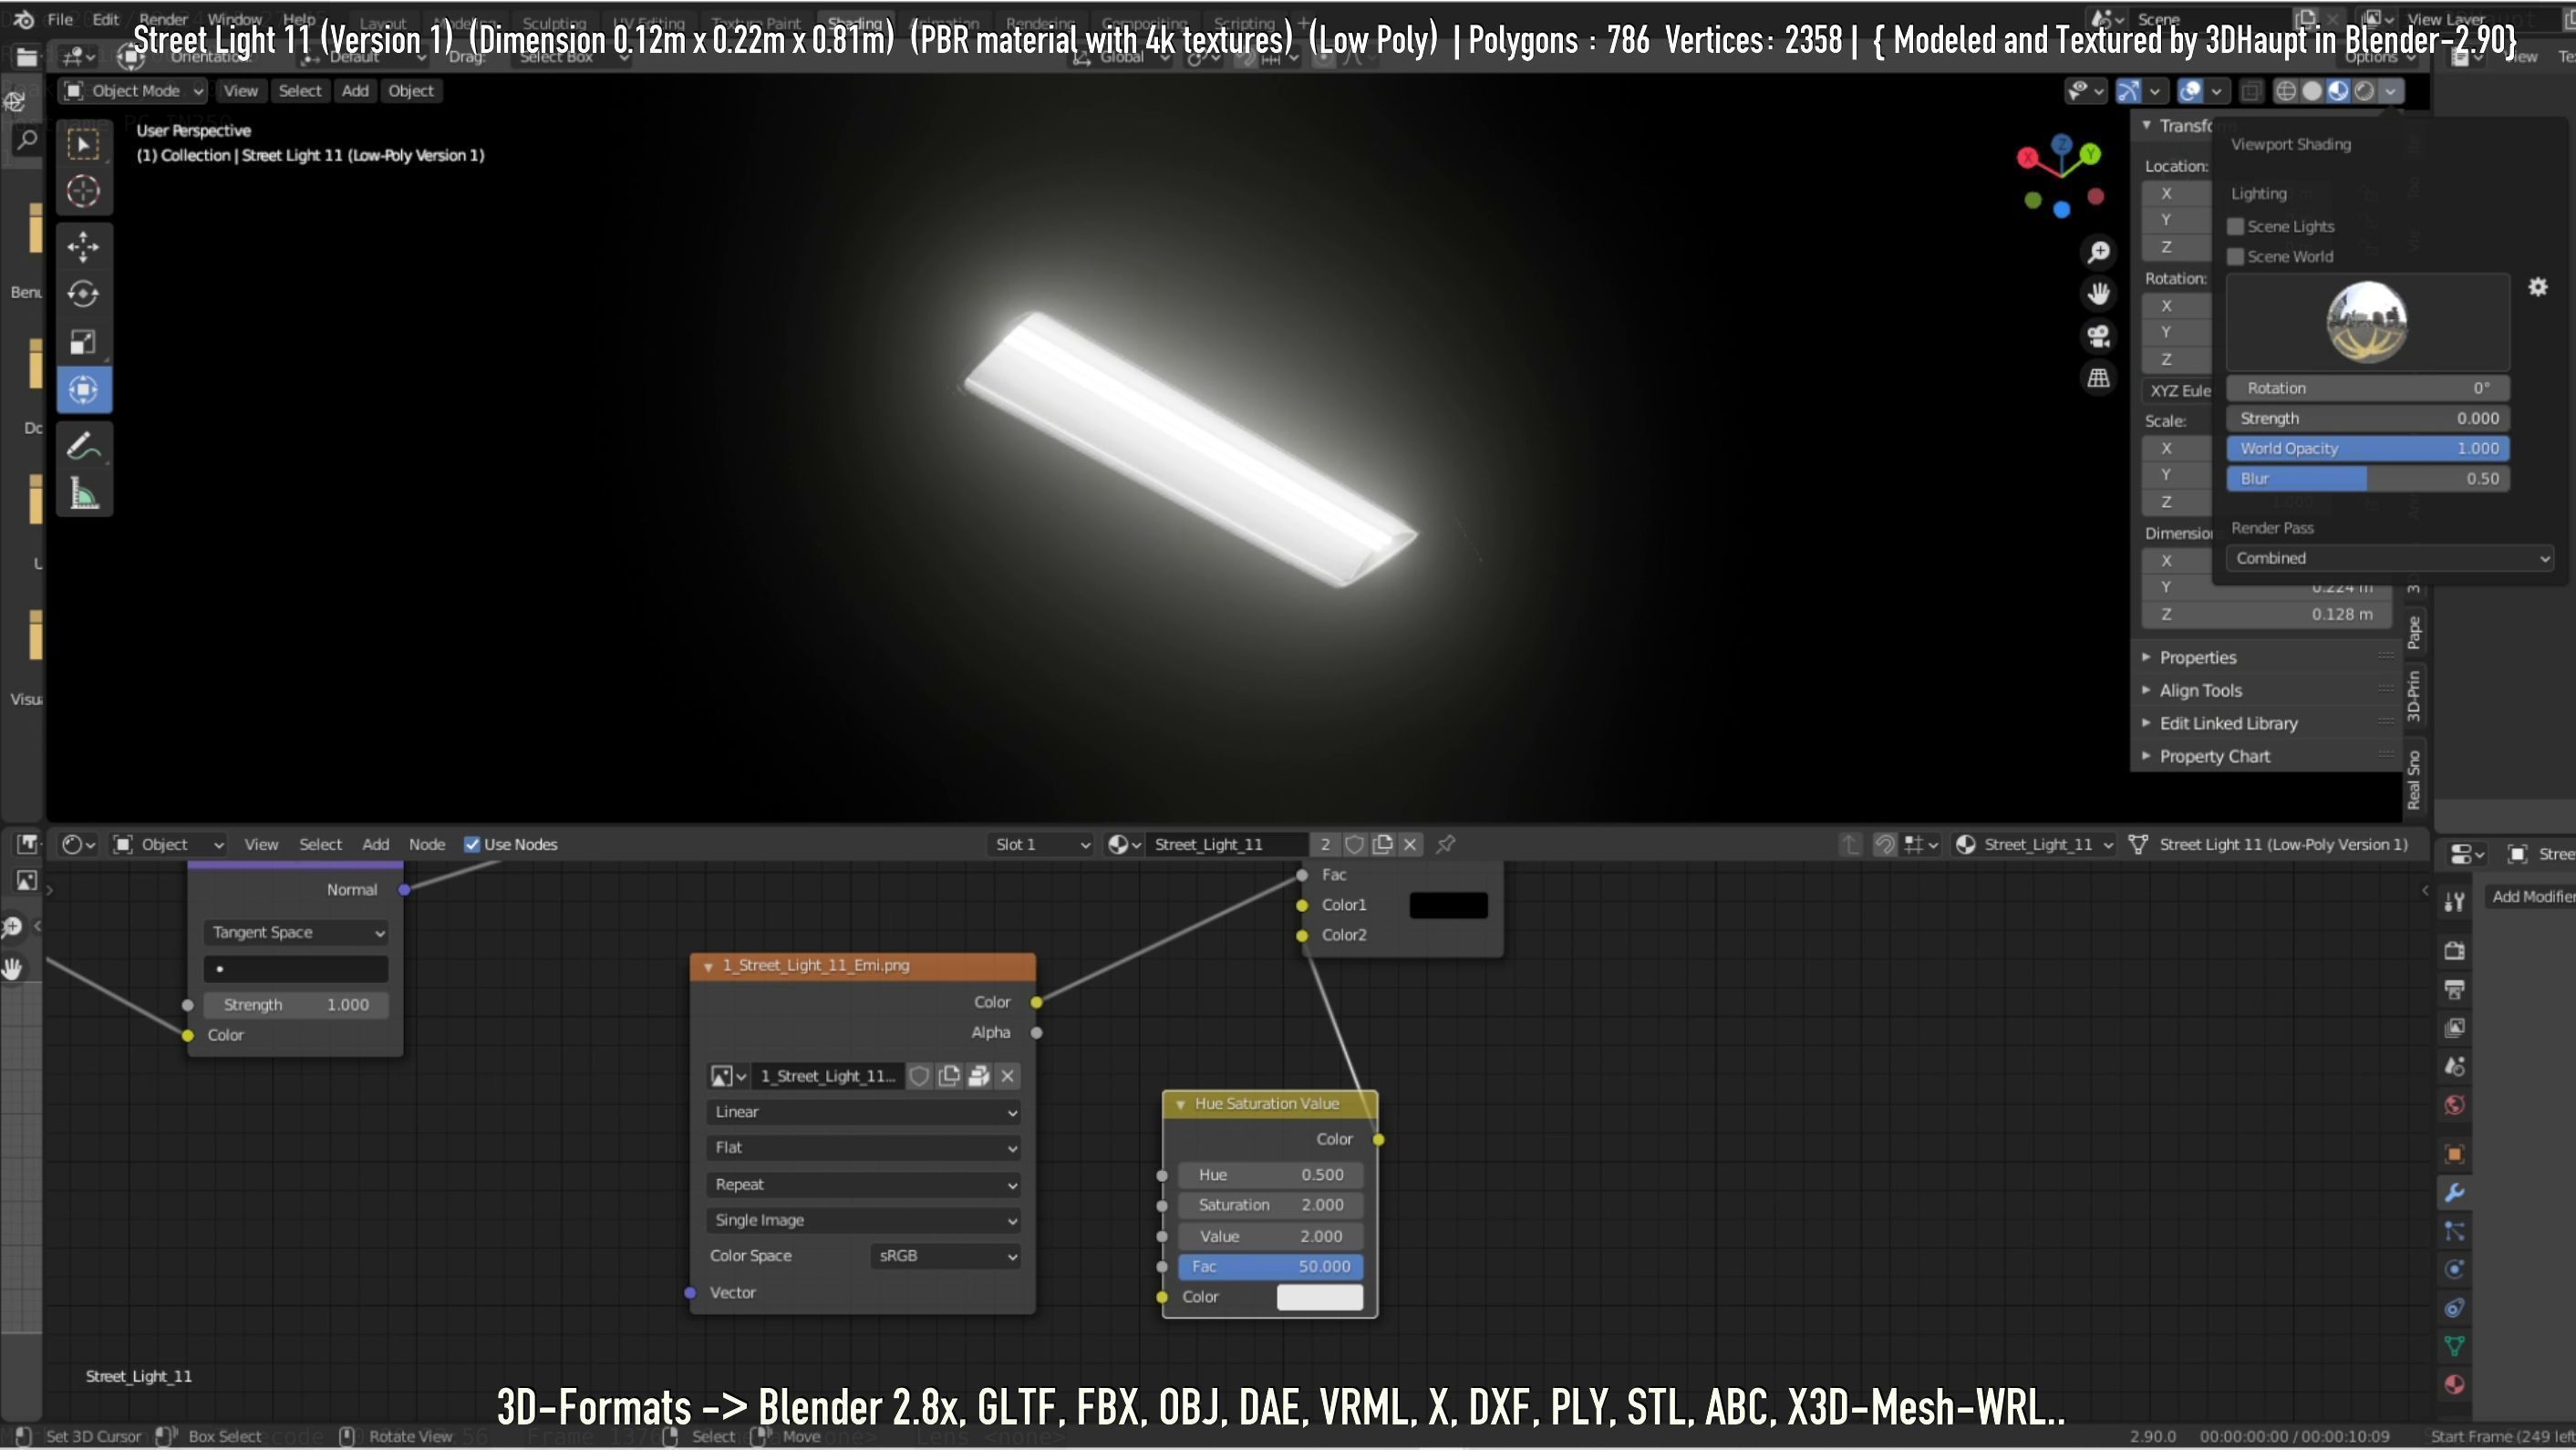The width and height of the screenshot is (2576, 1450).
Task: Click the pan hand viewport icon
Action: [x=2098, y=294]
